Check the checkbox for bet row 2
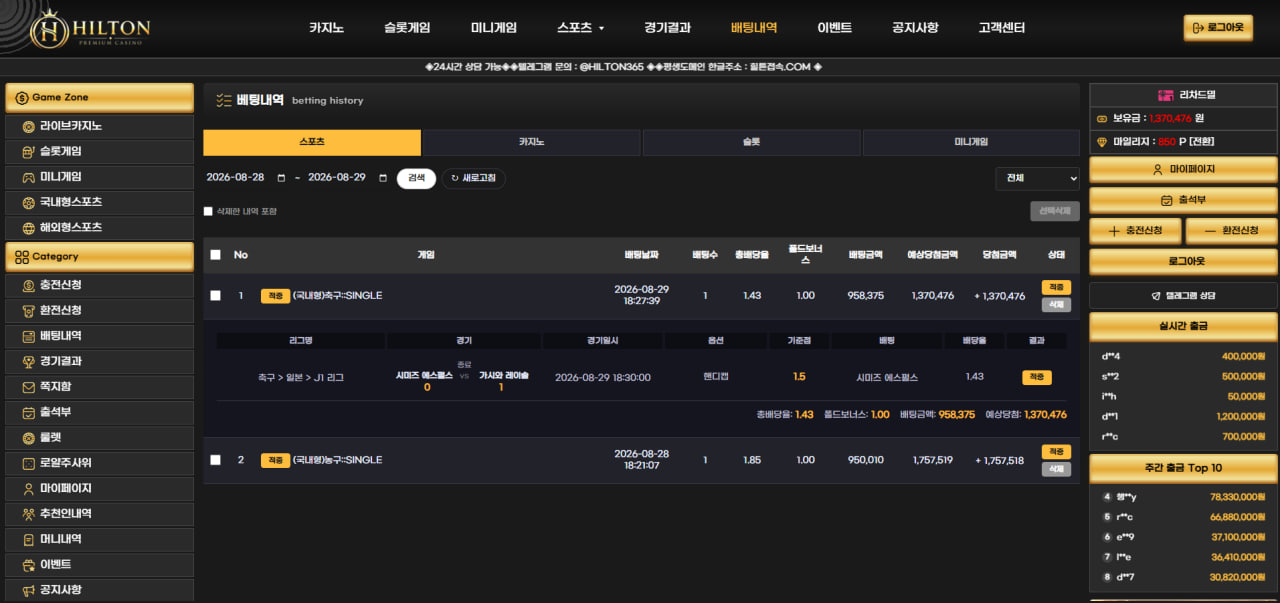The height and width of the screenshot is (603, 1280). (215, 460)
